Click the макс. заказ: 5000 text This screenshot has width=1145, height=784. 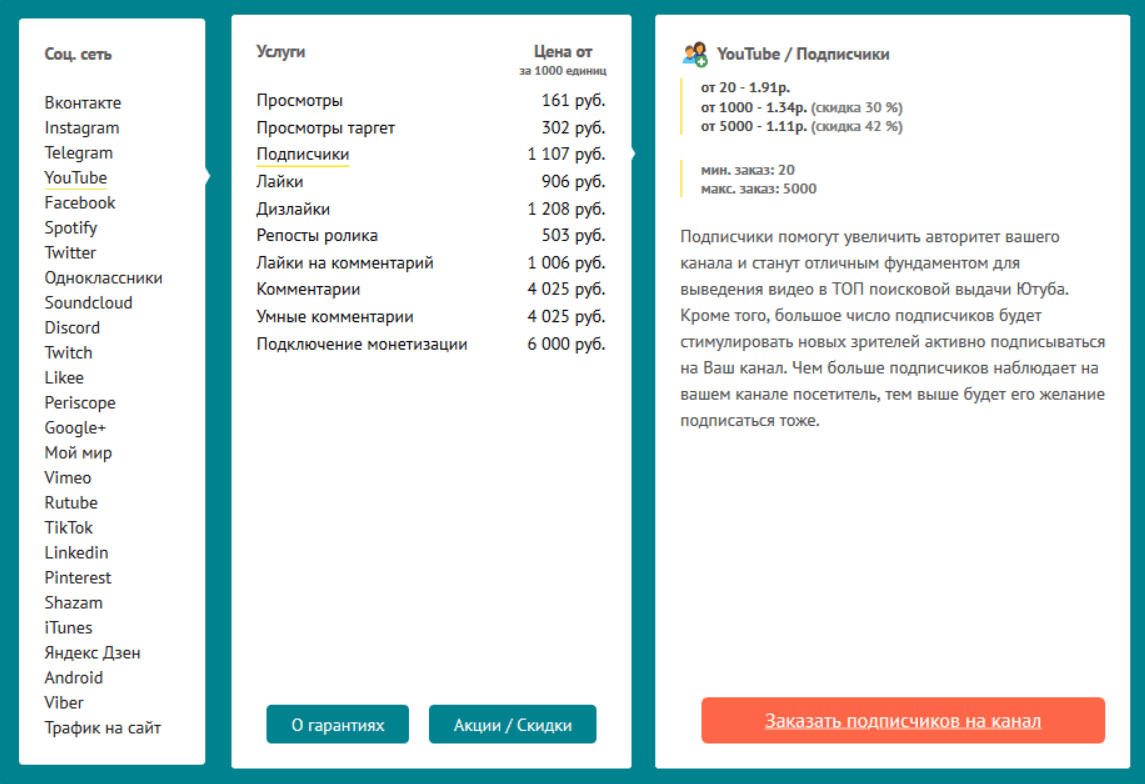(x=758, y=188)
